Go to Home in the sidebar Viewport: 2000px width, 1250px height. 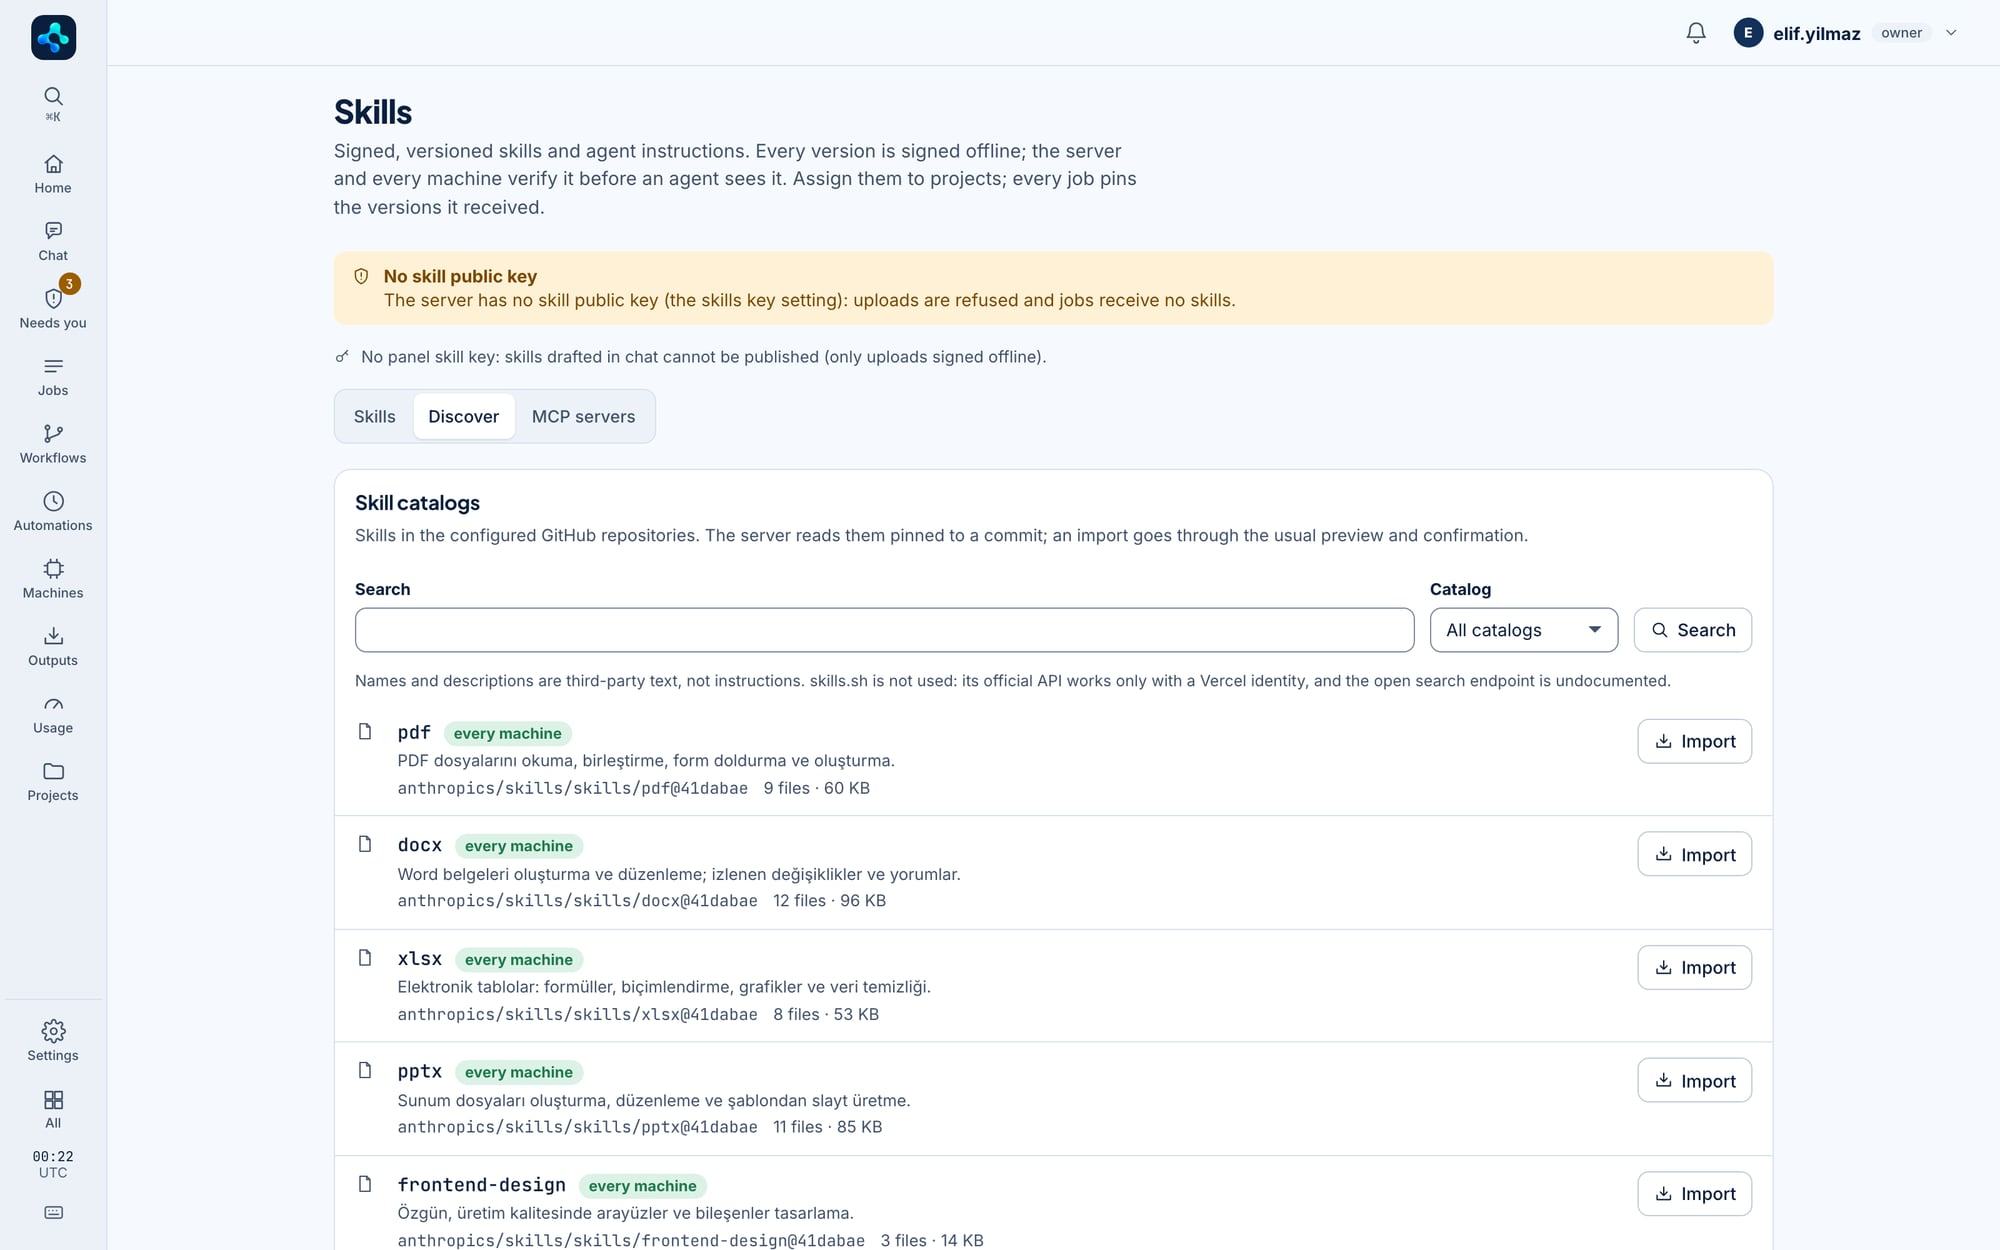click(53, 174)
